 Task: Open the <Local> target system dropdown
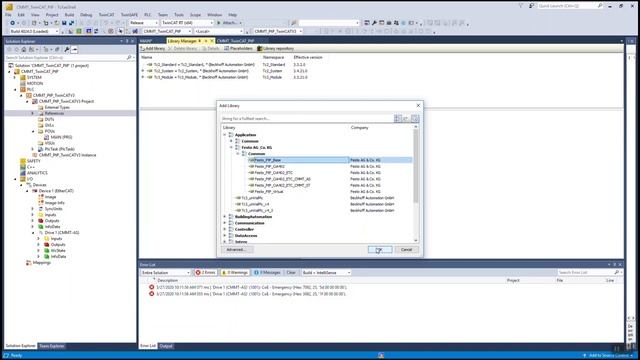(x=219, y=31)
